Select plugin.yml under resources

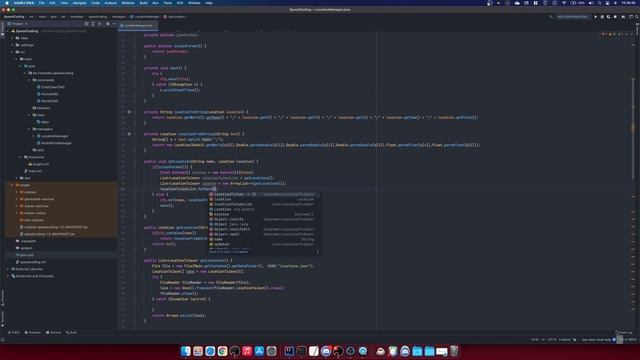38,164
